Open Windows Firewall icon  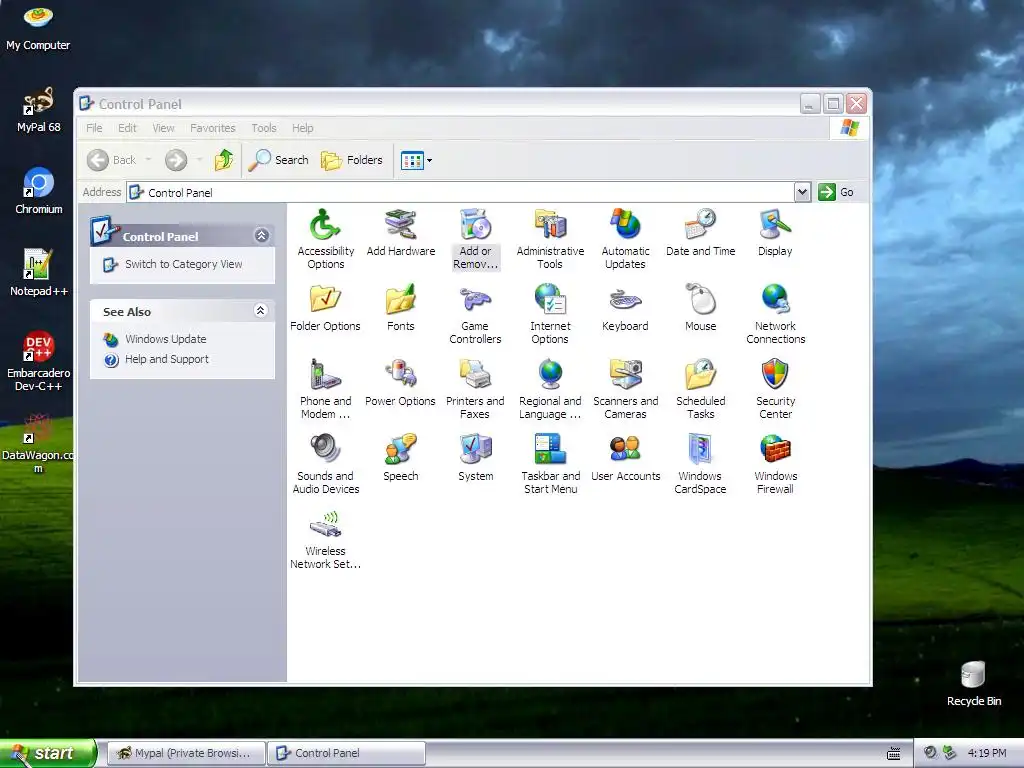[775, 464]
